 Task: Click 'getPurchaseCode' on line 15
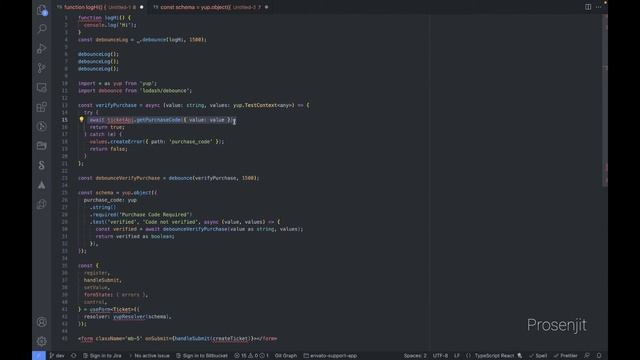coord(158,120)
